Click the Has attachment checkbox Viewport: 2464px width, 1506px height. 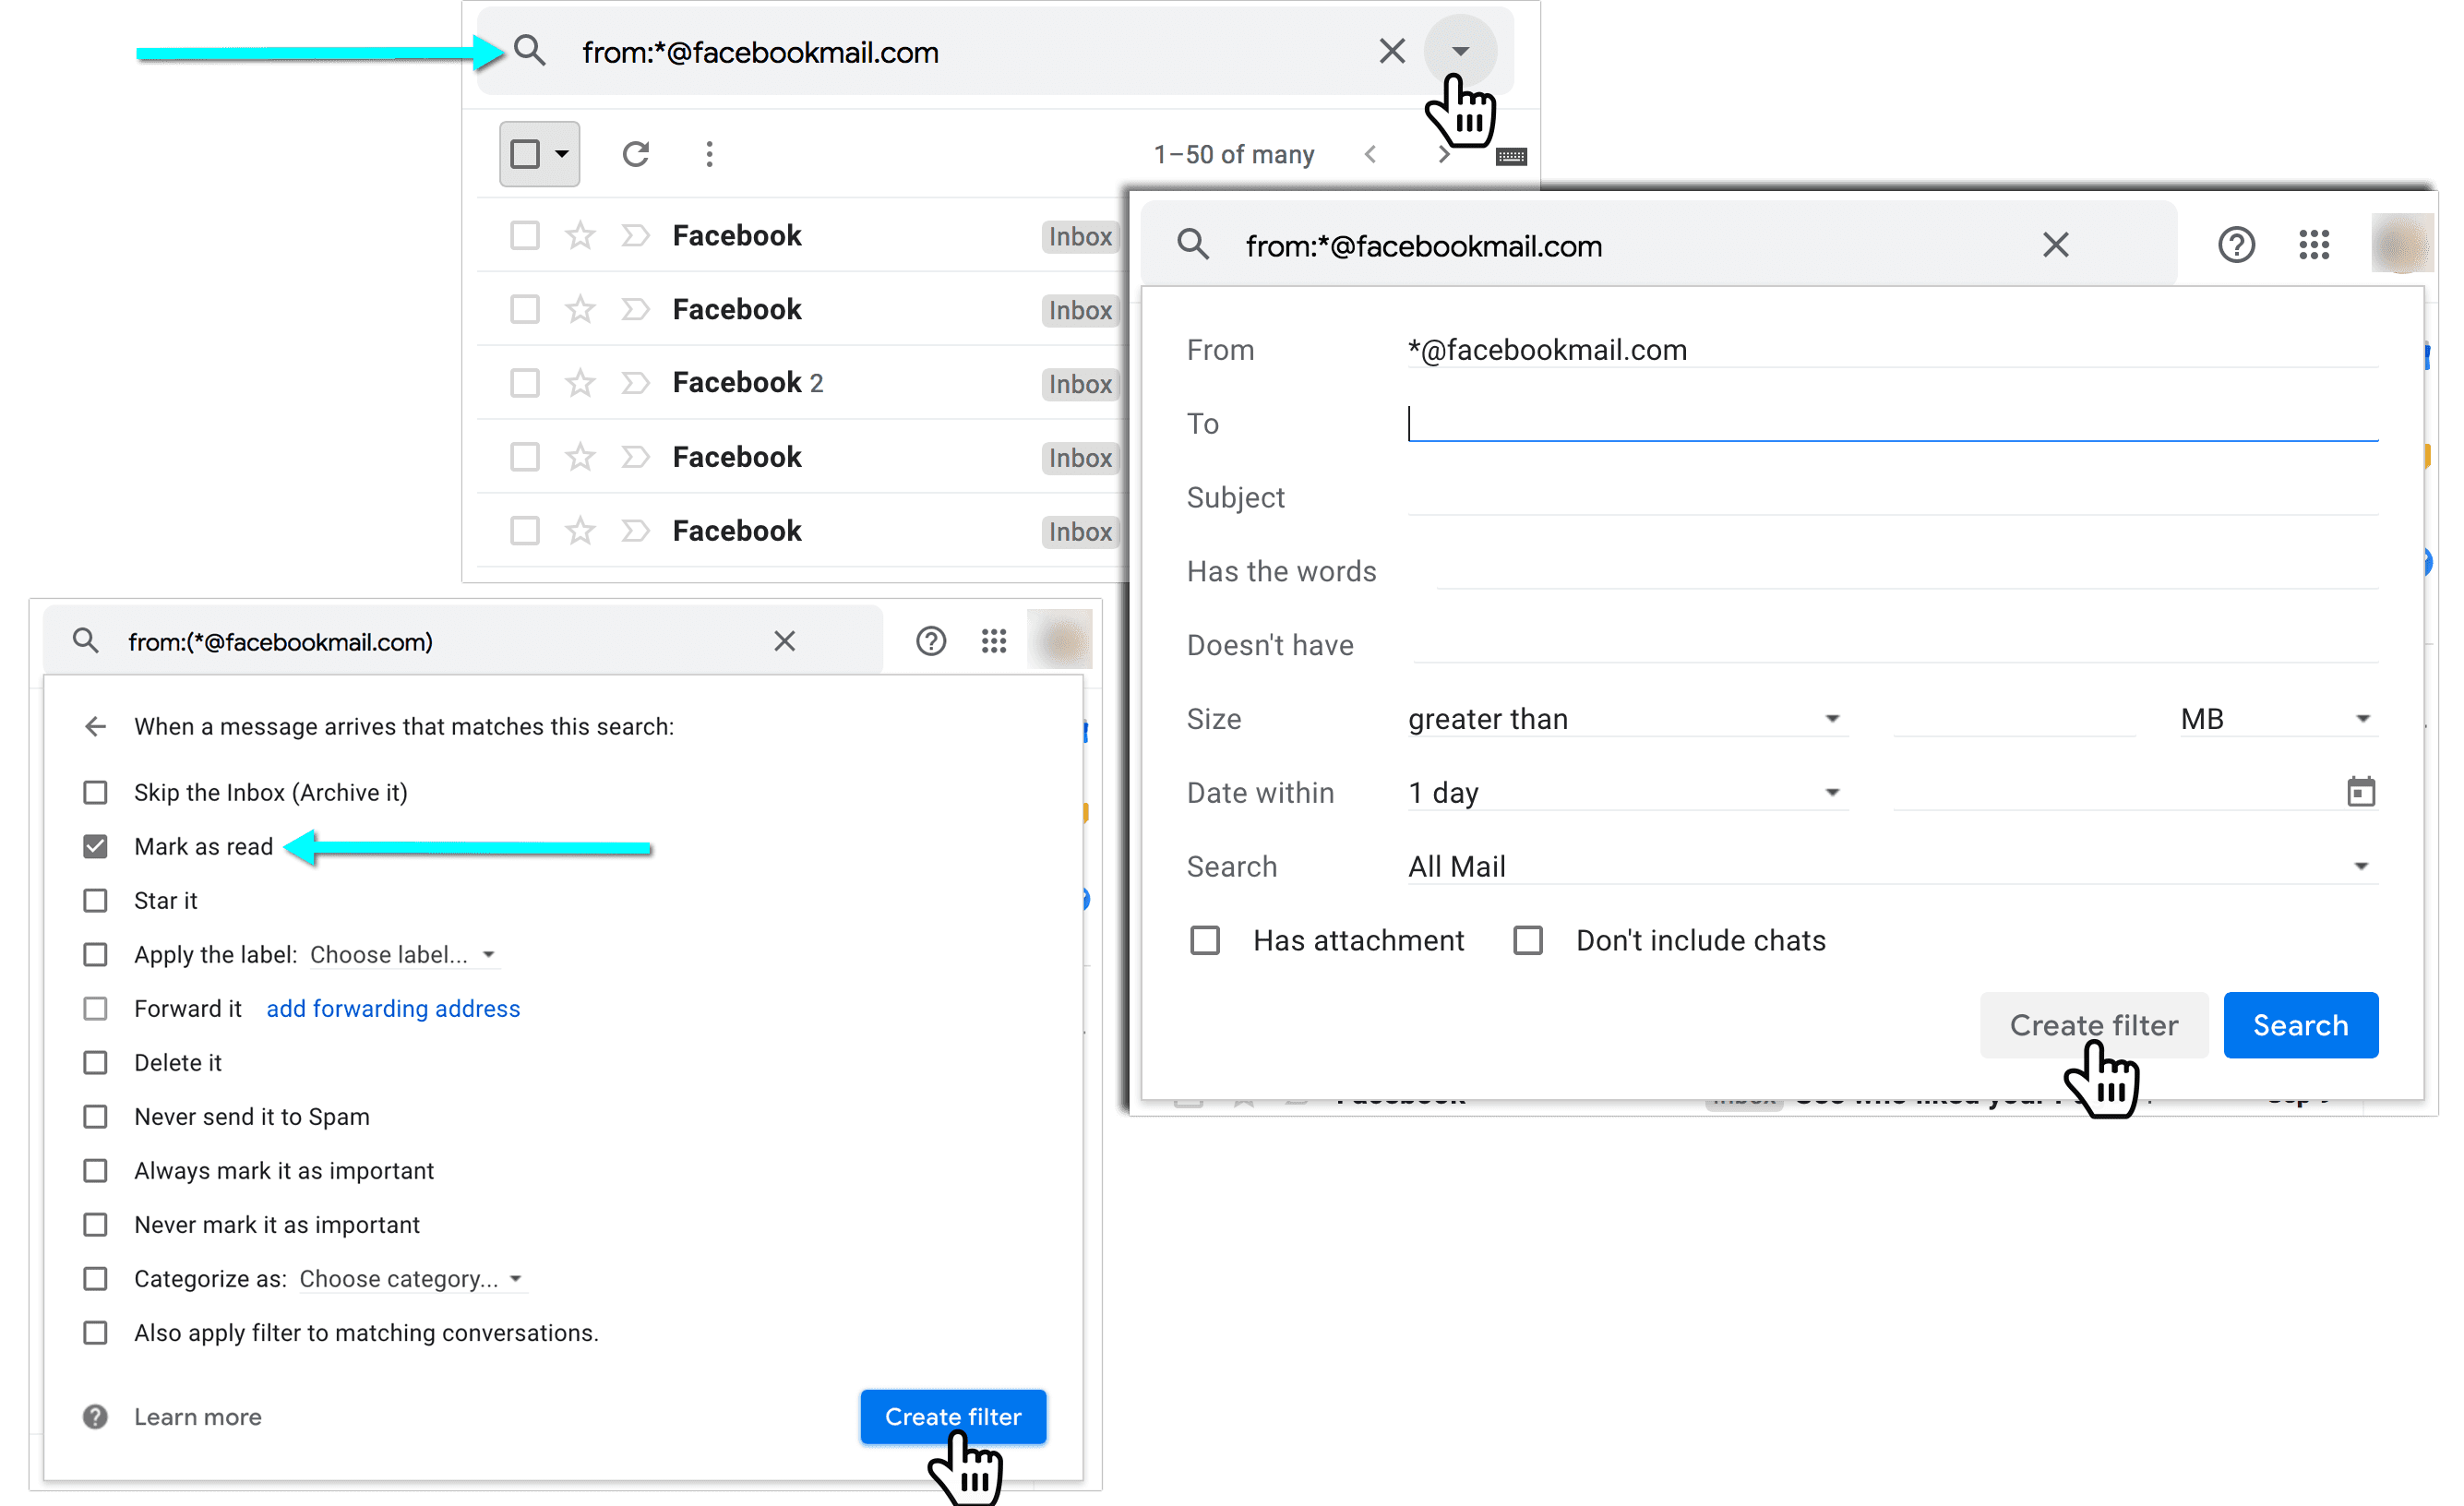pyautogui.click(x=1209, y=939)
